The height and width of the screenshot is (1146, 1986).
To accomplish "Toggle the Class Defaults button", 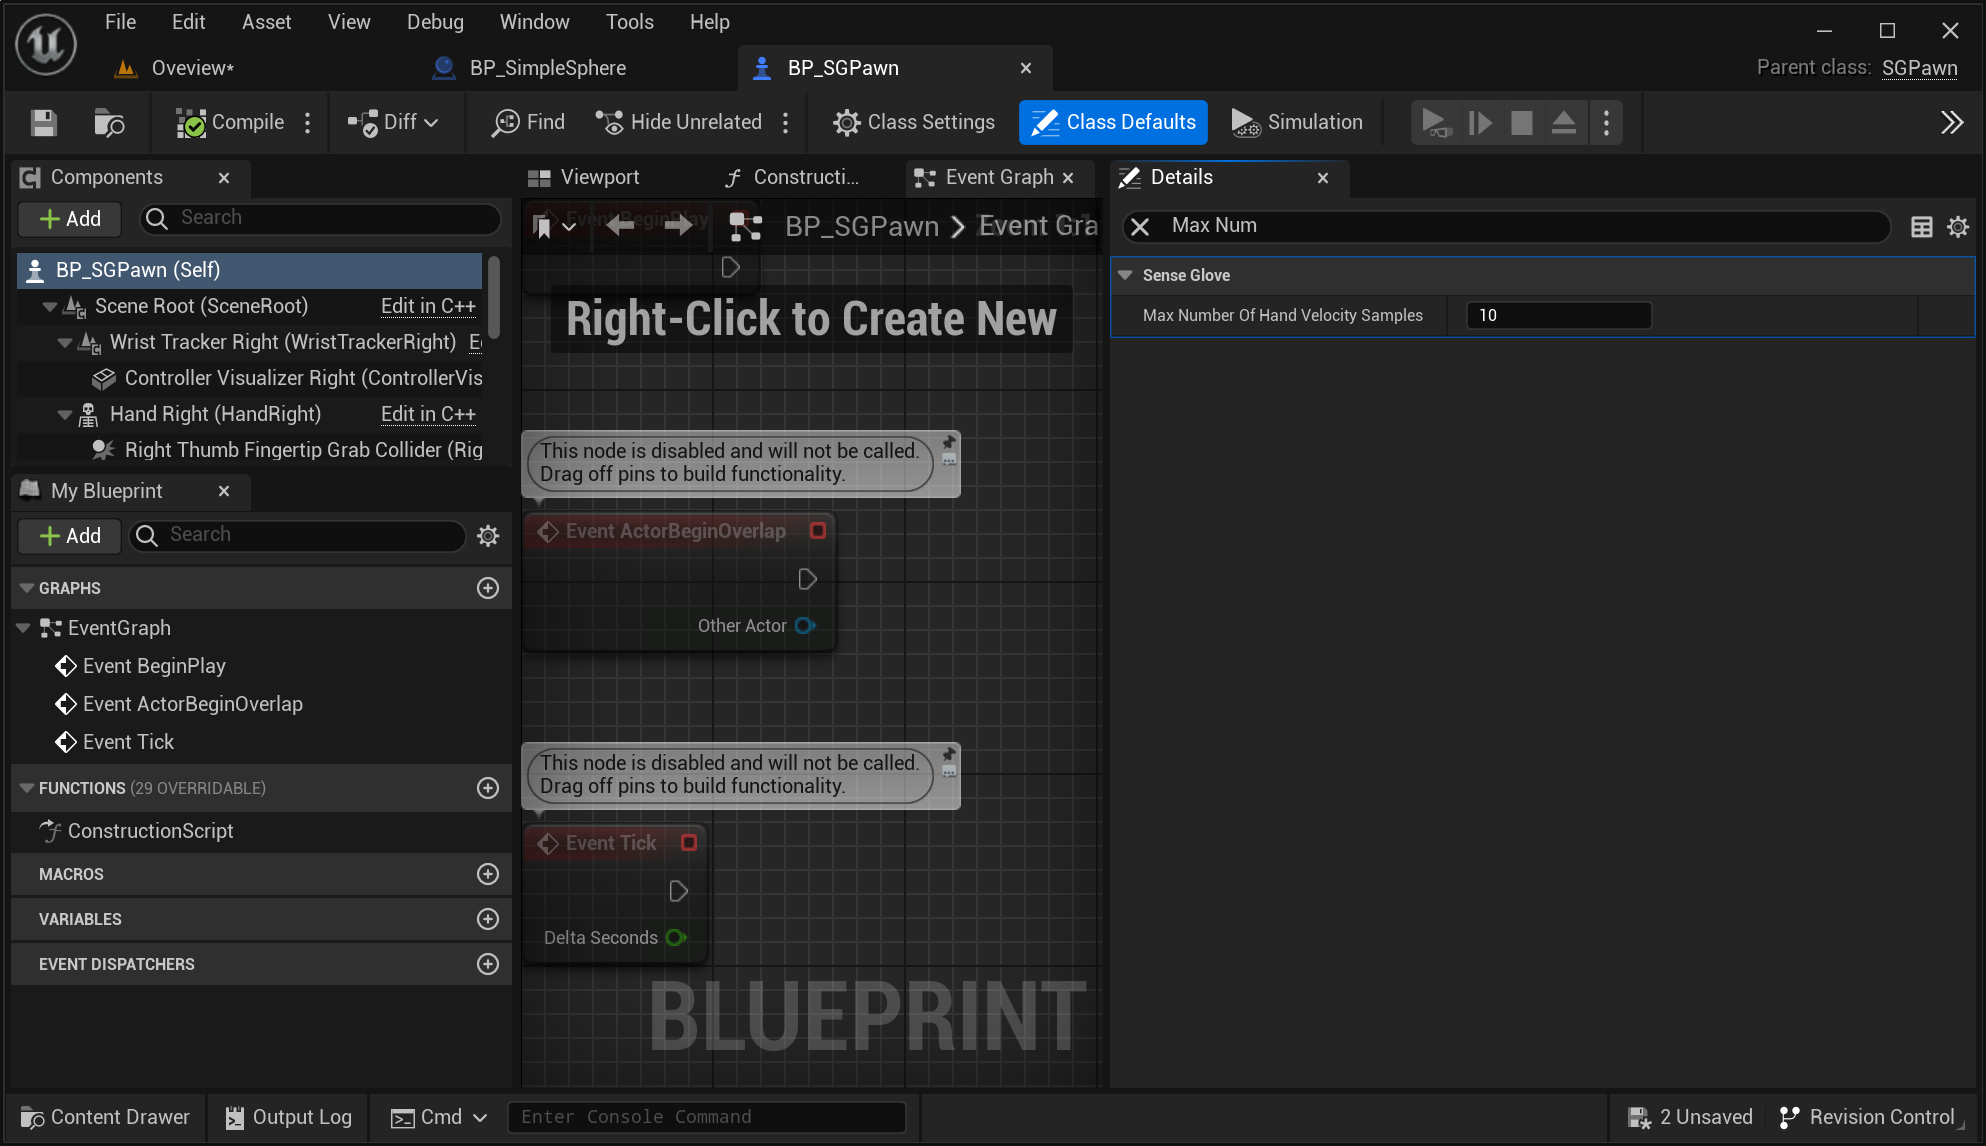I will pos(1113,122).
